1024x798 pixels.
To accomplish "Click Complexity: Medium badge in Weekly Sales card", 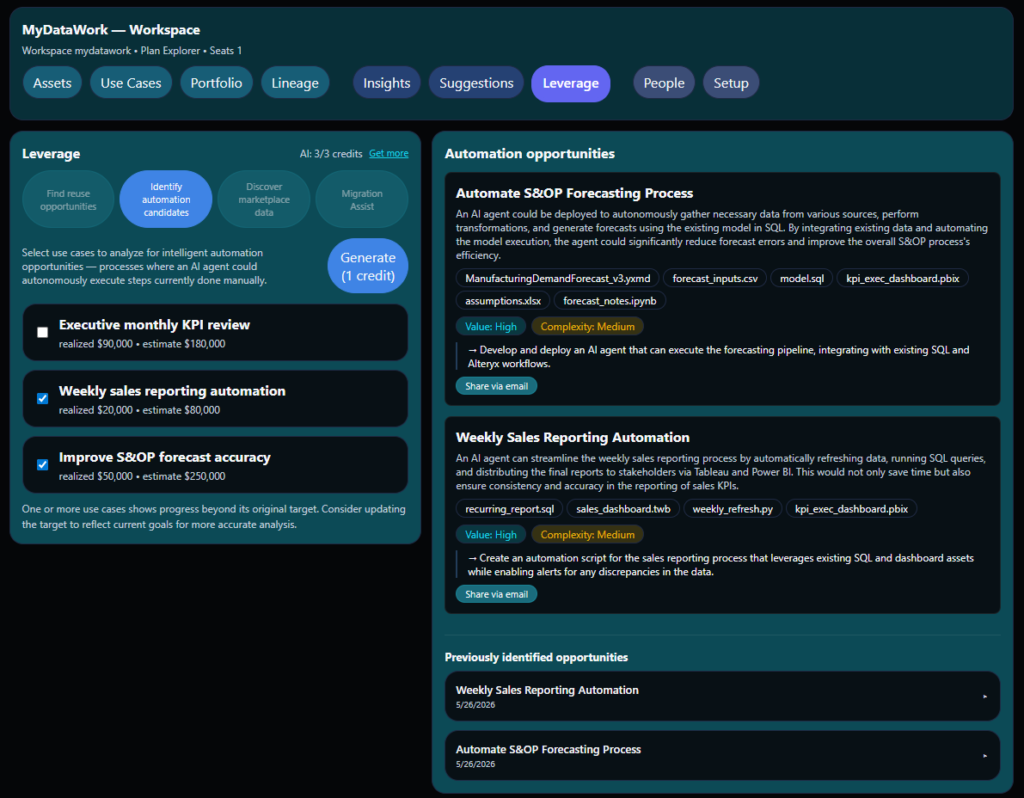I will click(x=587, y=534).
